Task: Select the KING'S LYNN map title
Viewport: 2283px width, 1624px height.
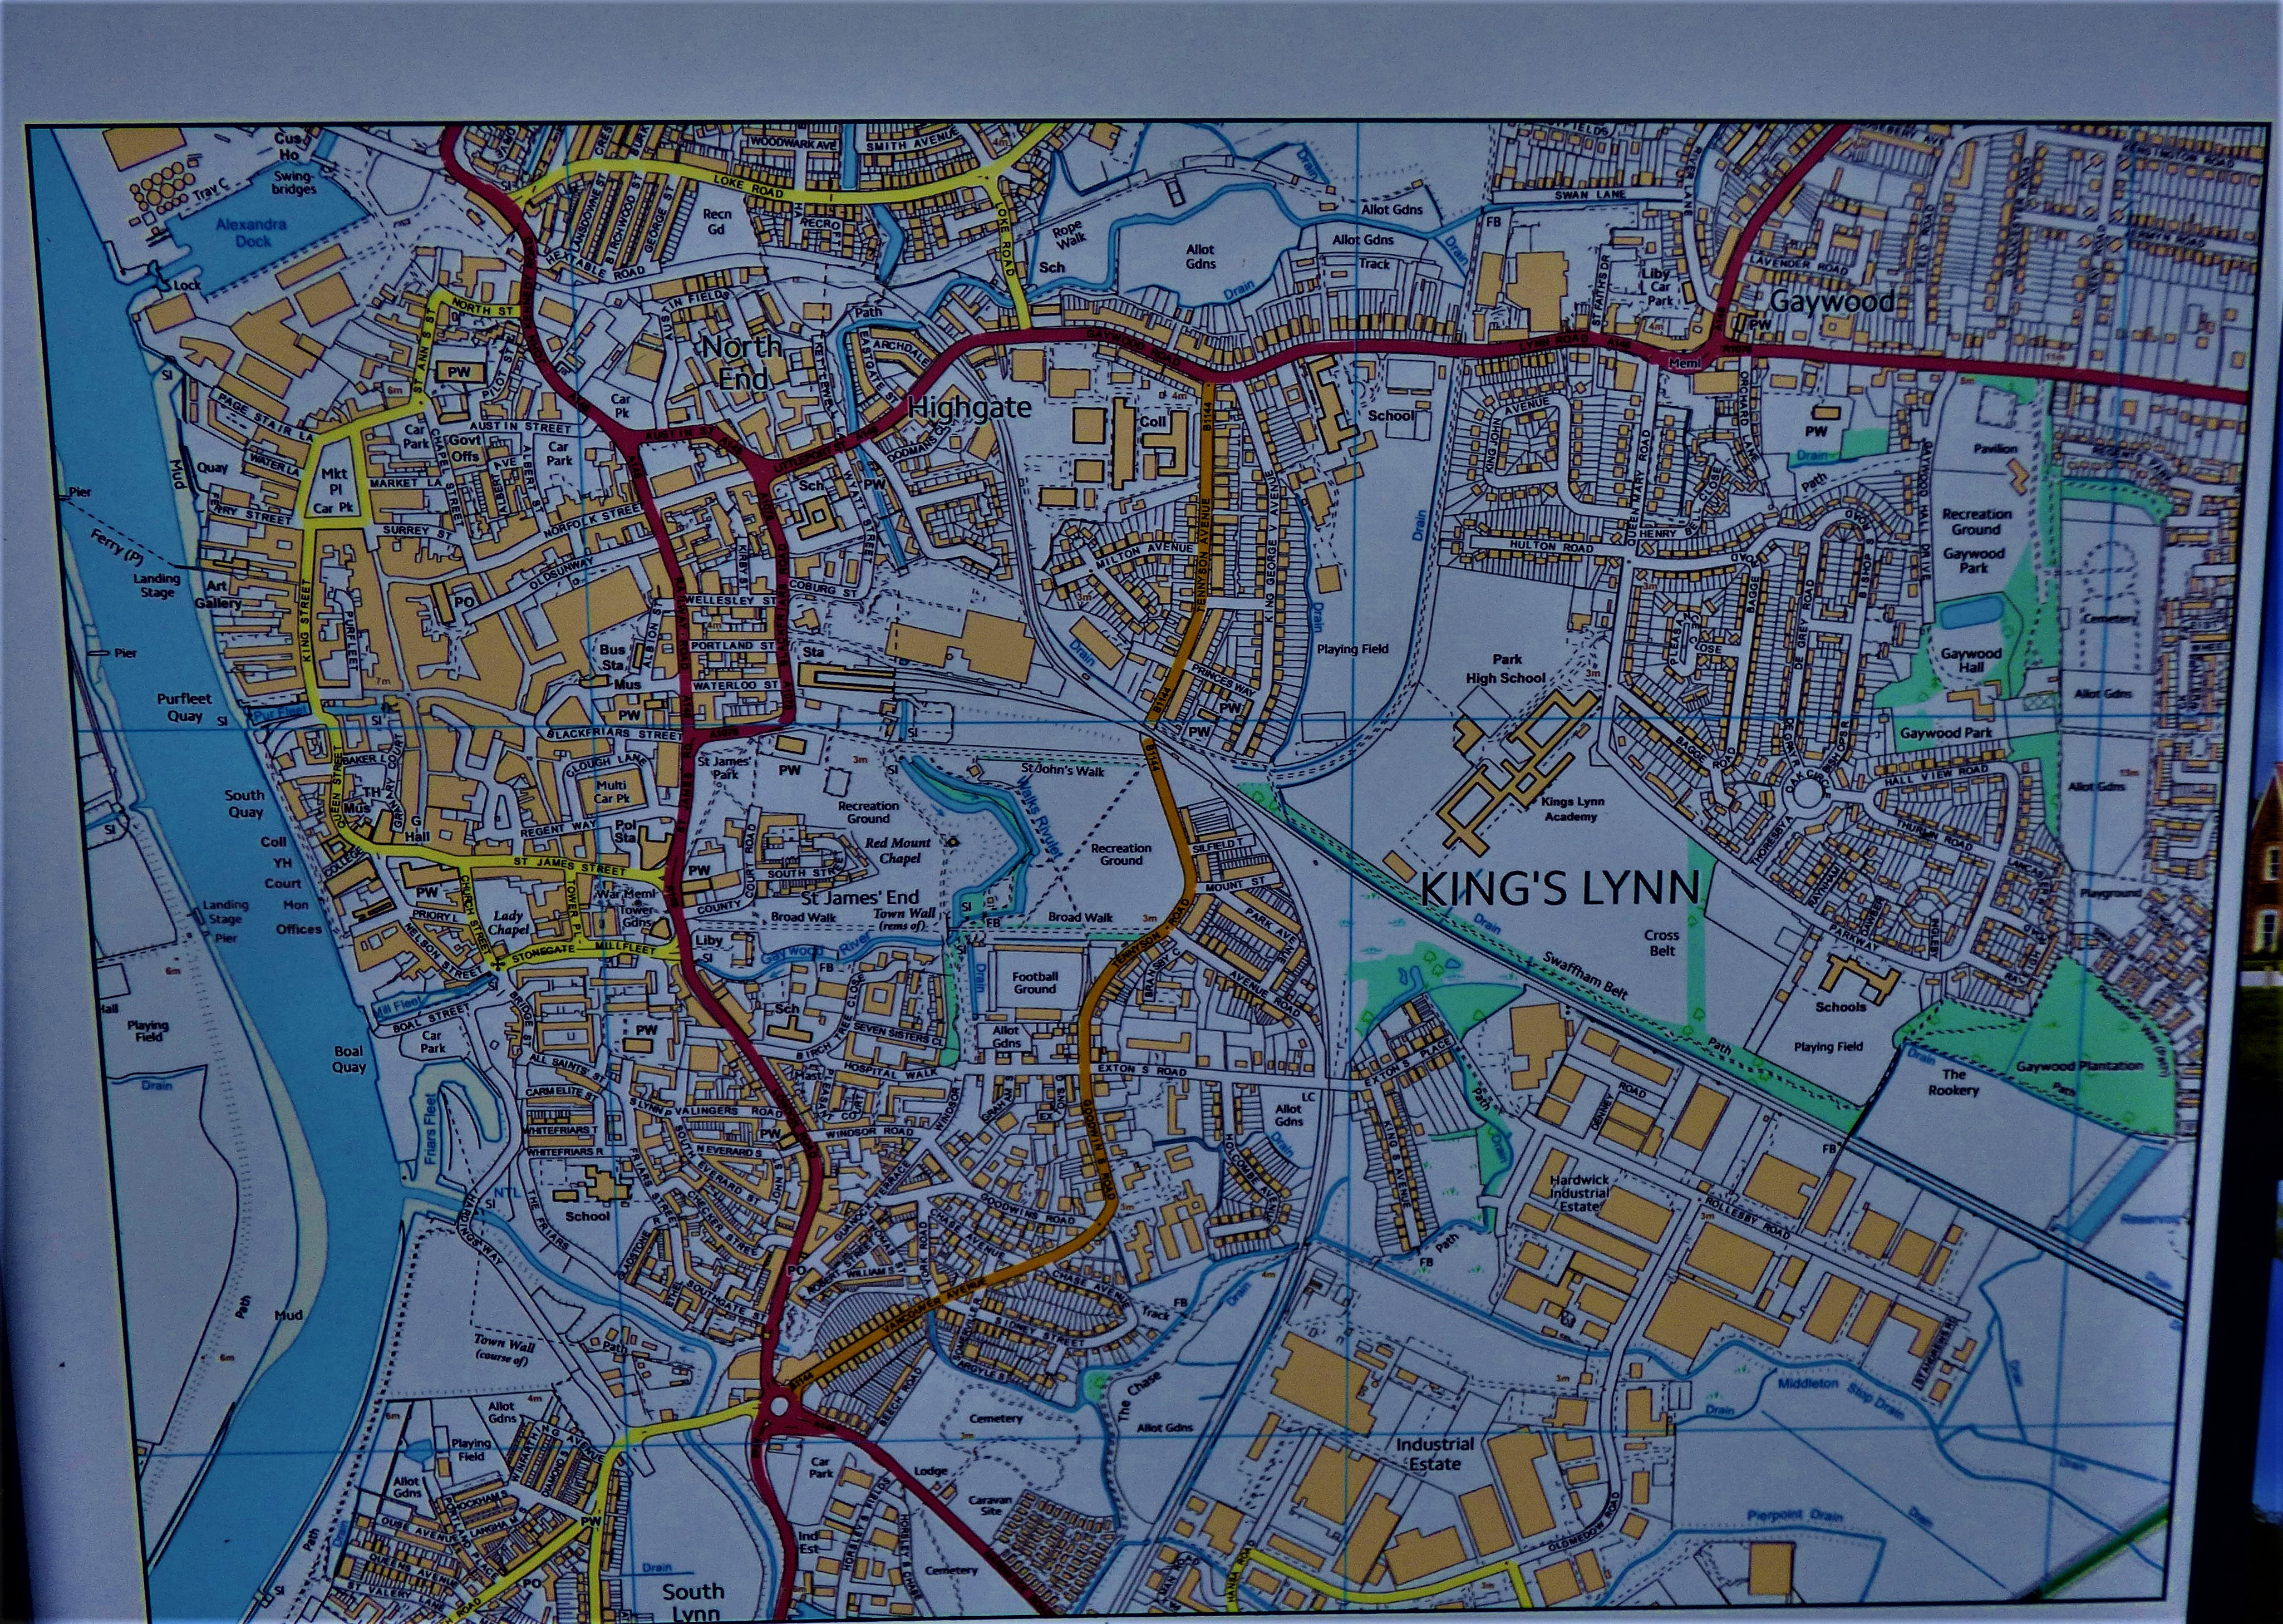Action: click(x=1559, y=887)
